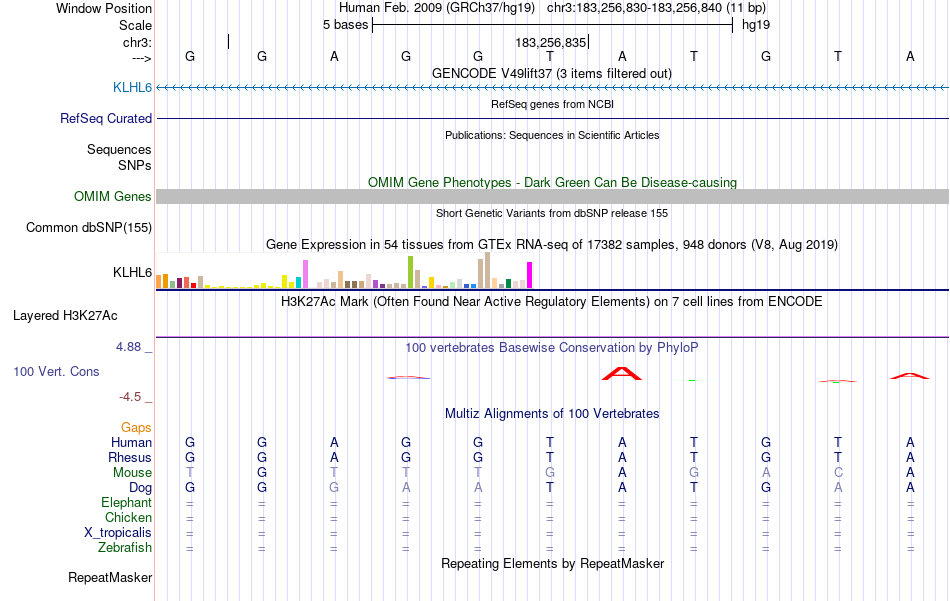Click the gray OMIM Genes item bar
The image size is (950, 601).
point(552,196)
